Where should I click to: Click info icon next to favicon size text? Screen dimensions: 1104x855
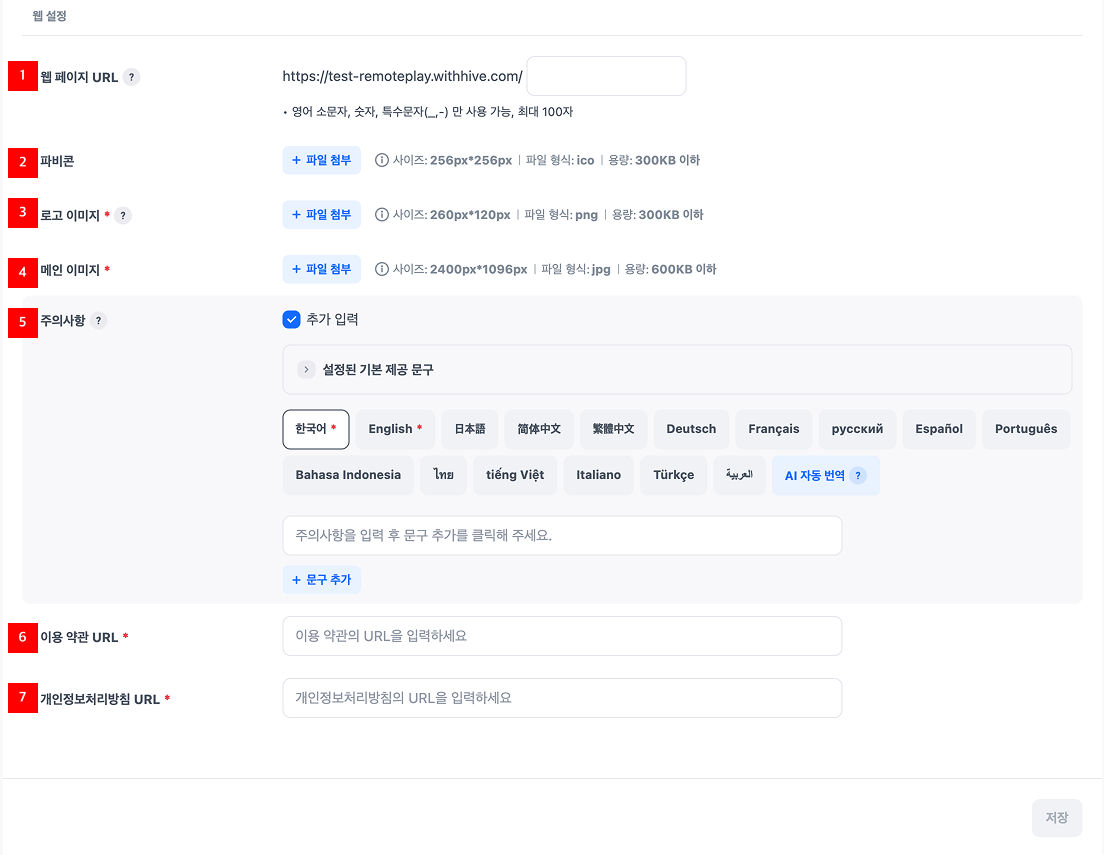click(381, 160)
